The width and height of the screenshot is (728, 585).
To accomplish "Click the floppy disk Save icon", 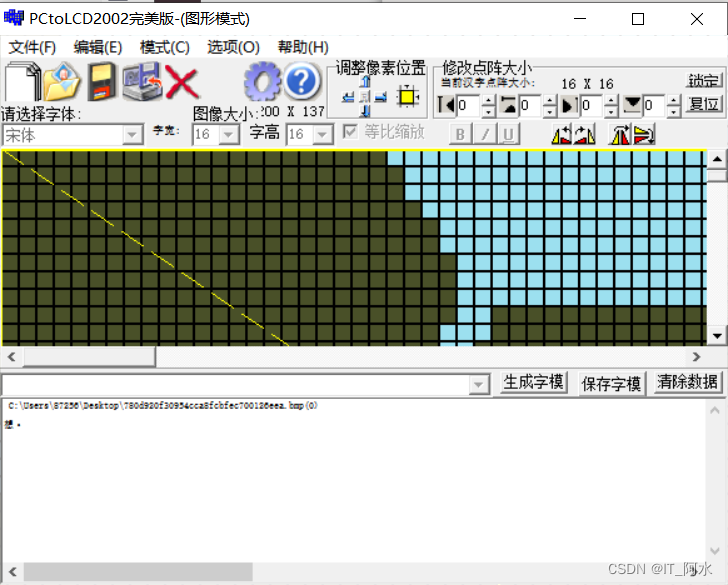I will (102, 82).
